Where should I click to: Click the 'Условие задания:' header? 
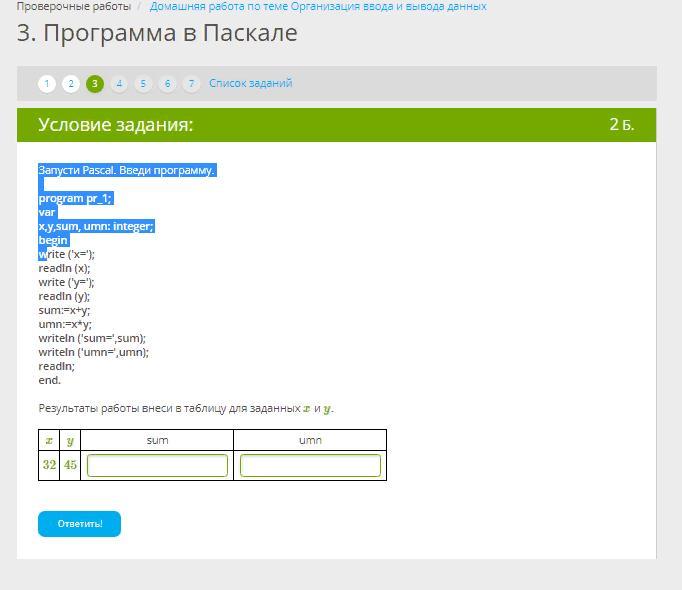115,125
